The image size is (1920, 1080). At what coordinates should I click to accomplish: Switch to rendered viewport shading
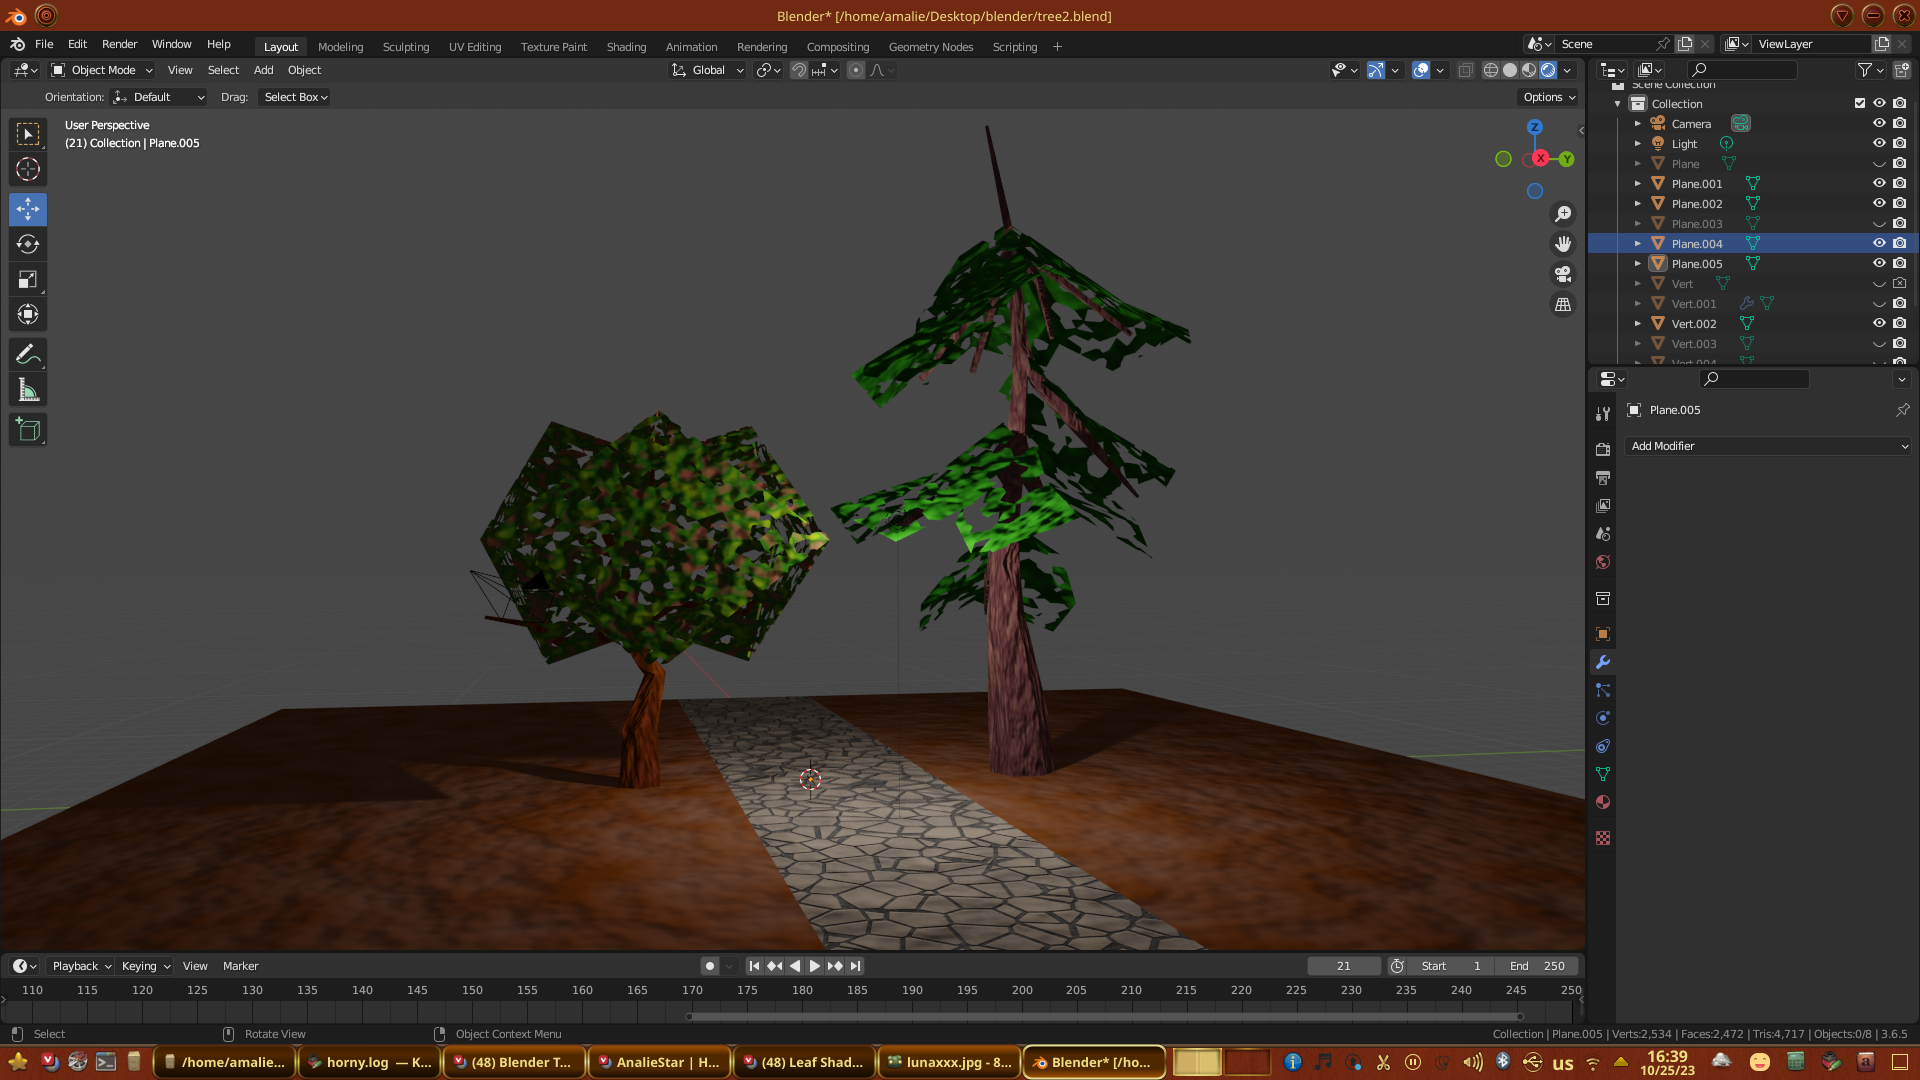(x=1548, y=70)
